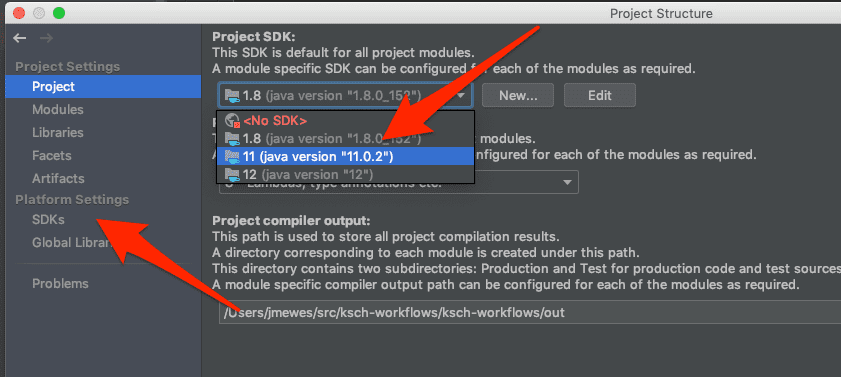Viewport: 841px width, 377px height.
Task: Select 11 (java version "11.0.2") SDK option
Action: [345, 156]
